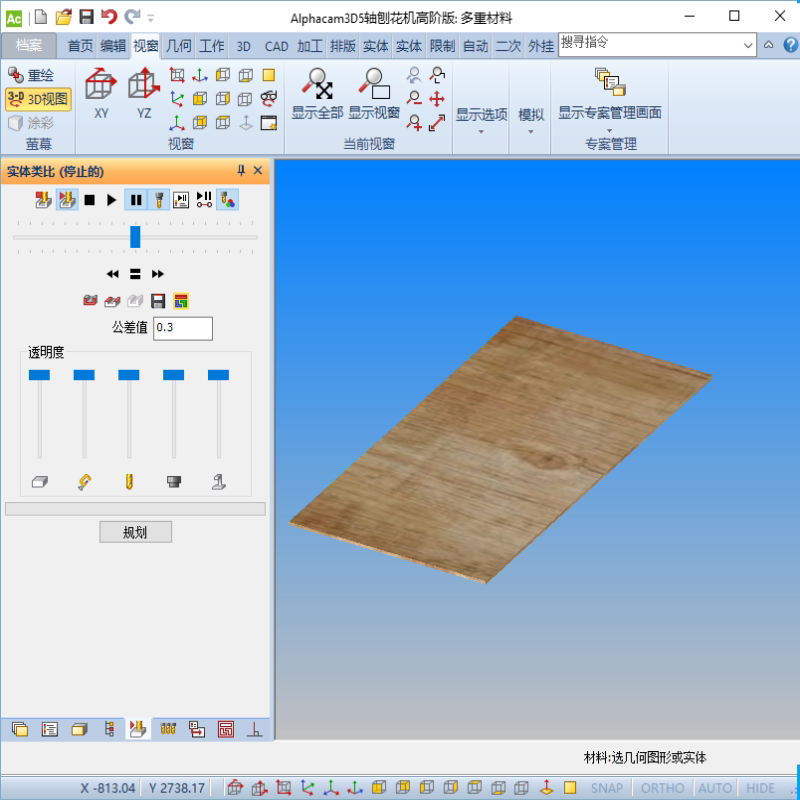Switch to the 排版 ribbon tab
Viewport: 800px width, 800px height.
click(342, 46)
